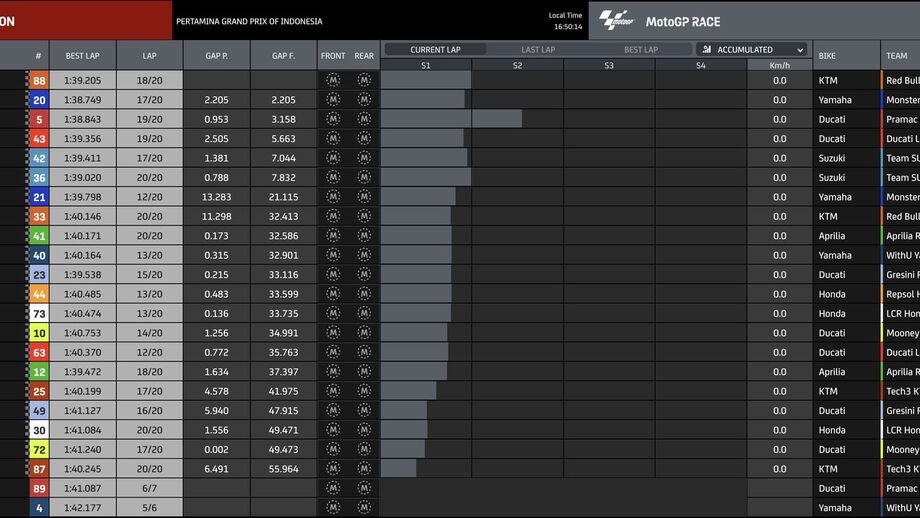
Task: Click the S3 sector header
Action: (609, 65)
